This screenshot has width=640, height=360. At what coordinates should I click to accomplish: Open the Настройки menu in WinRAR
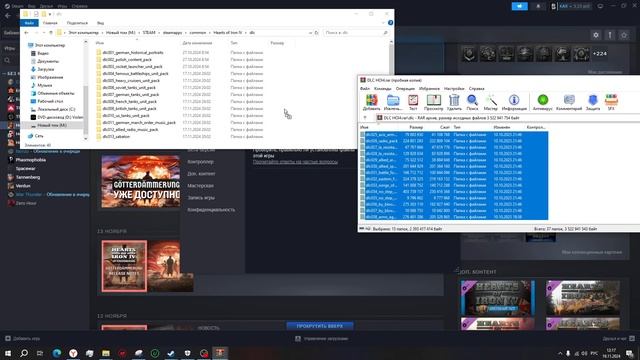tap(454, 89)
